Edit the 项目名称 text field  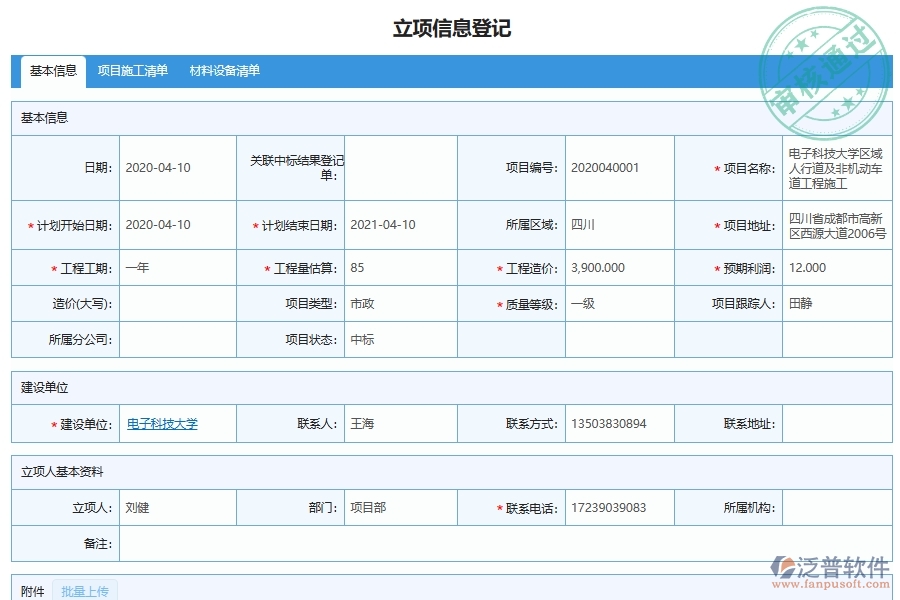click(835, 167)
